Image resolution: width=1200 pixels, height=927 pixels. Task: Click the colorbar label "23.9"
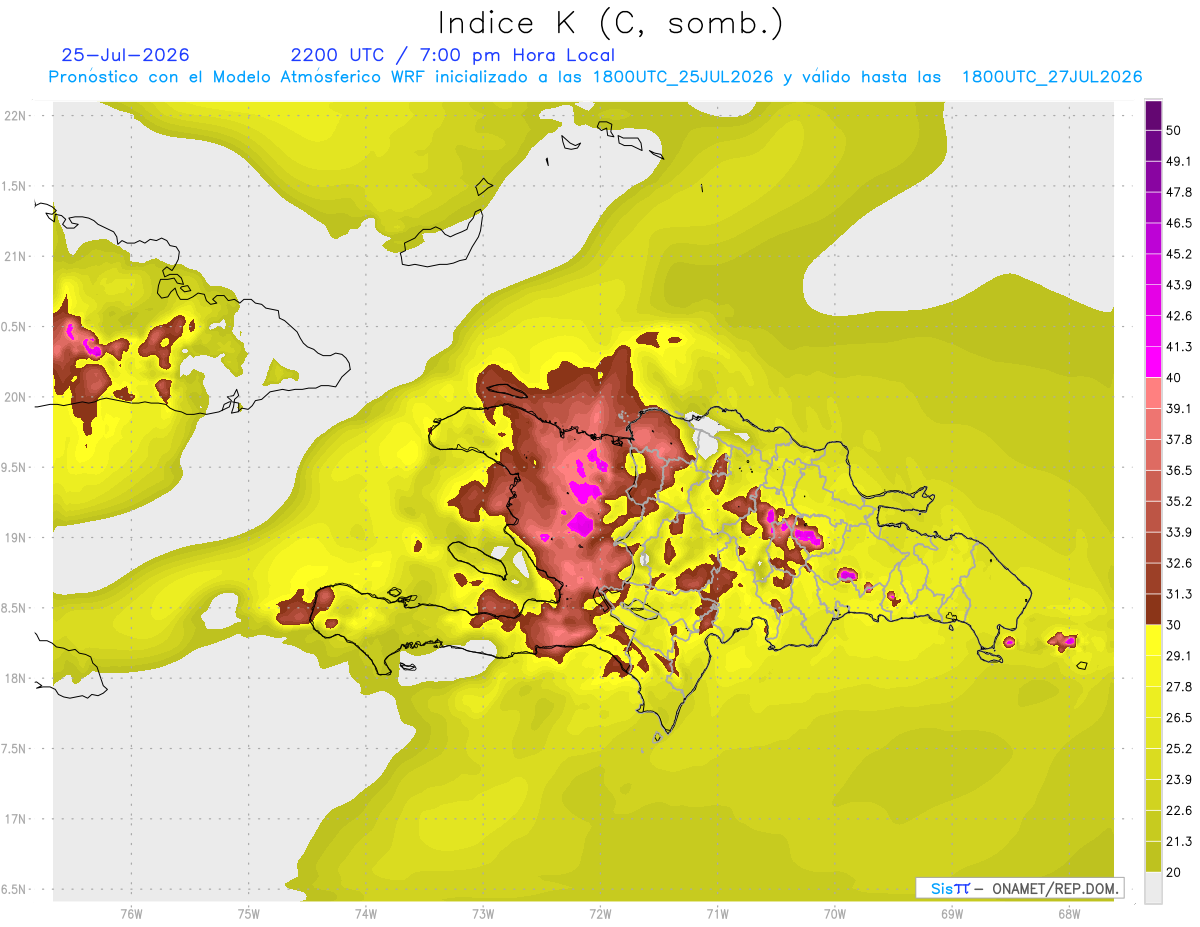(x=1179, y=779)
